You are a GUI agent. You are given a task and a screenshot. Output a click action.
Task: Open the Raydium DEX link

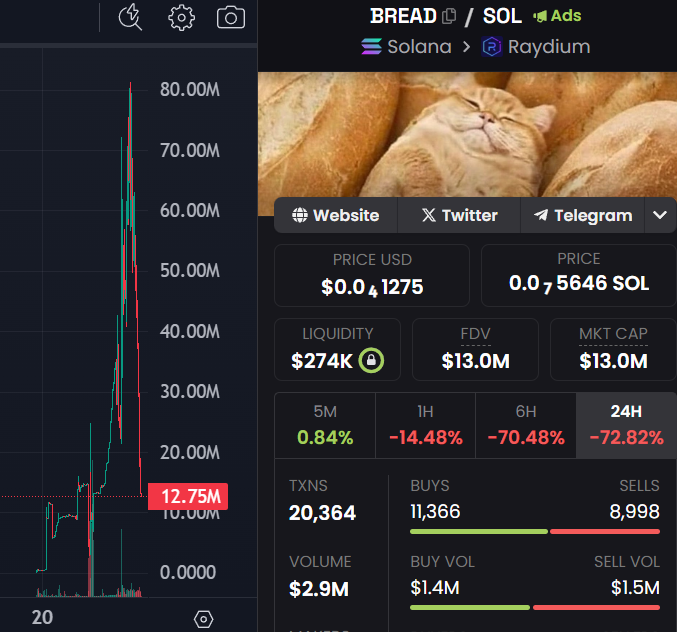coord(536,47)
